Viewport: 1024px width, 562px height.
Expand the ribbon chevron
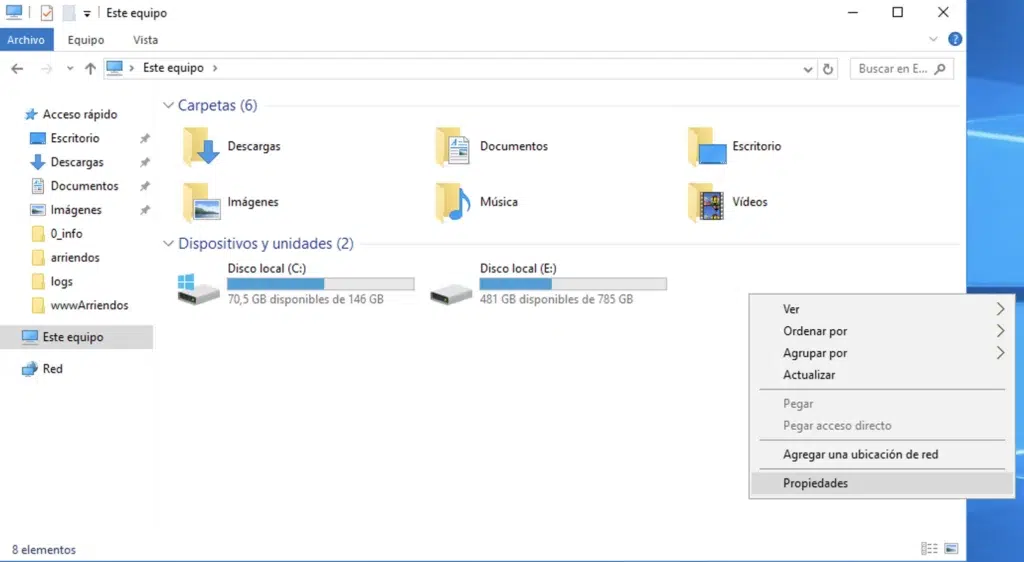[x=933, y=39]
